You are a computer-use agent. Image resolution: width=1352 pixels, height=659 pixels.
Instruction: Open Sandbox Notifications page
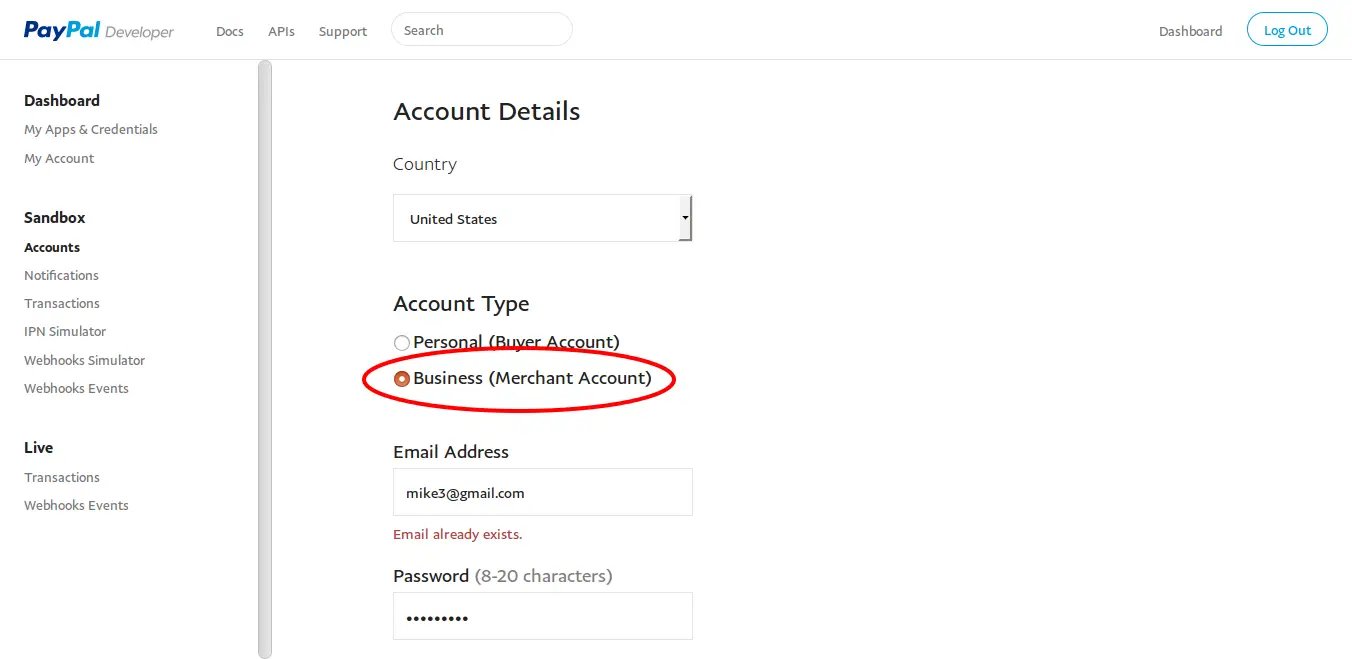(x=61, y=275)
